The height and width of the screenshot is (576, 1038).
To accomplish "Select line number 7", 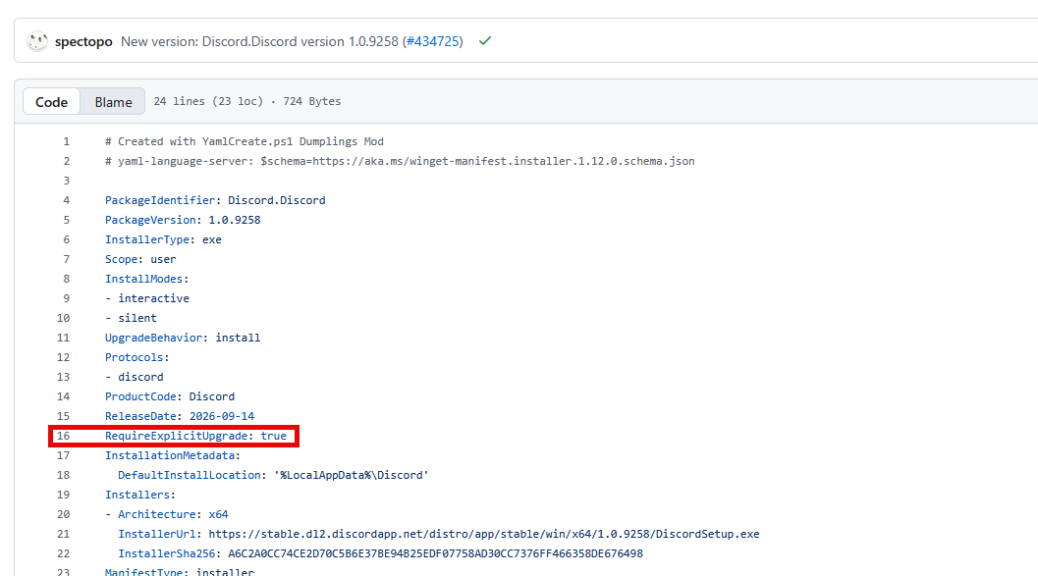I will click(x=66, y=259).
